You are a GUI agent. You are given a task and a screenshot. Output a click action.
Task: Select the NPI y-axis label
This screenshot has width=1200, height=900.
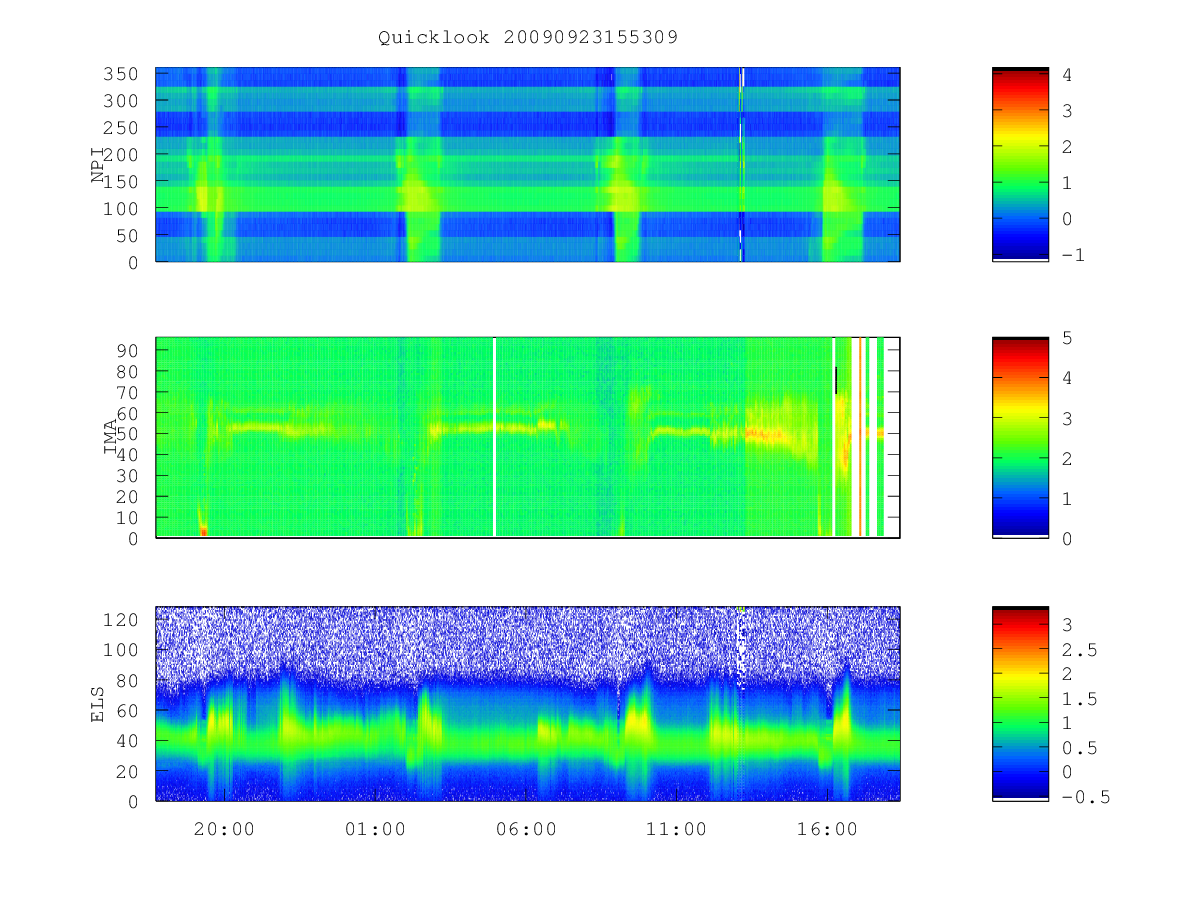(x=98, y=164)
